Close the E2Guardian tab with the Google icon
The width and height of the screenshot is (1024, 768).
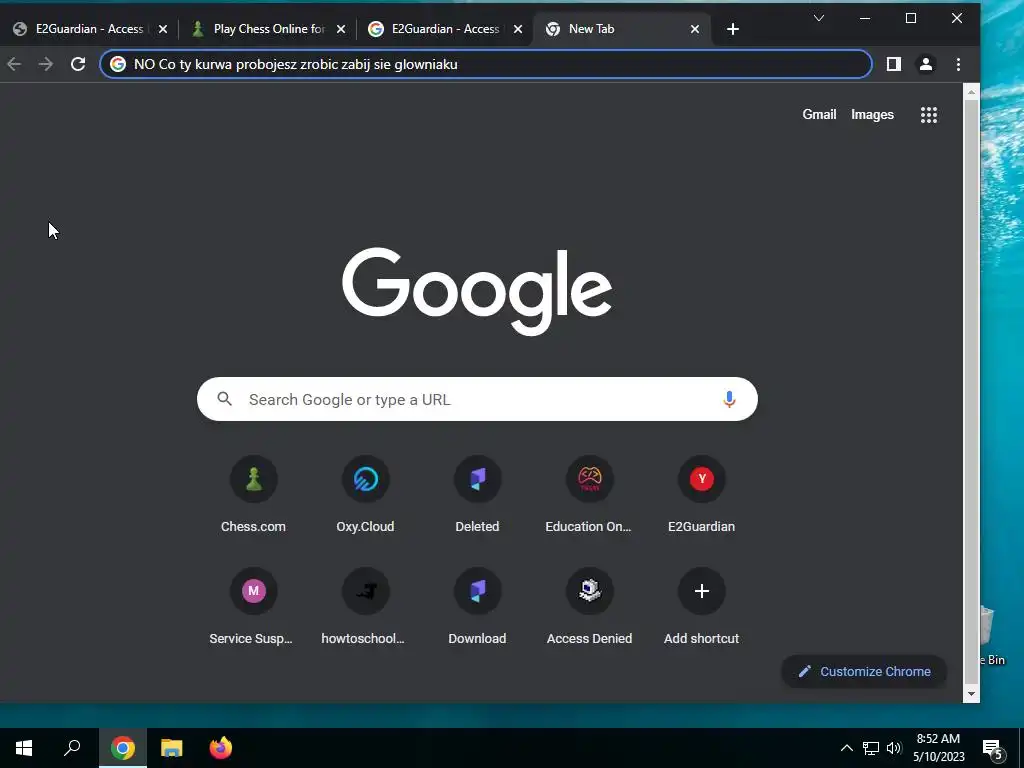click(x=518, y=29)
